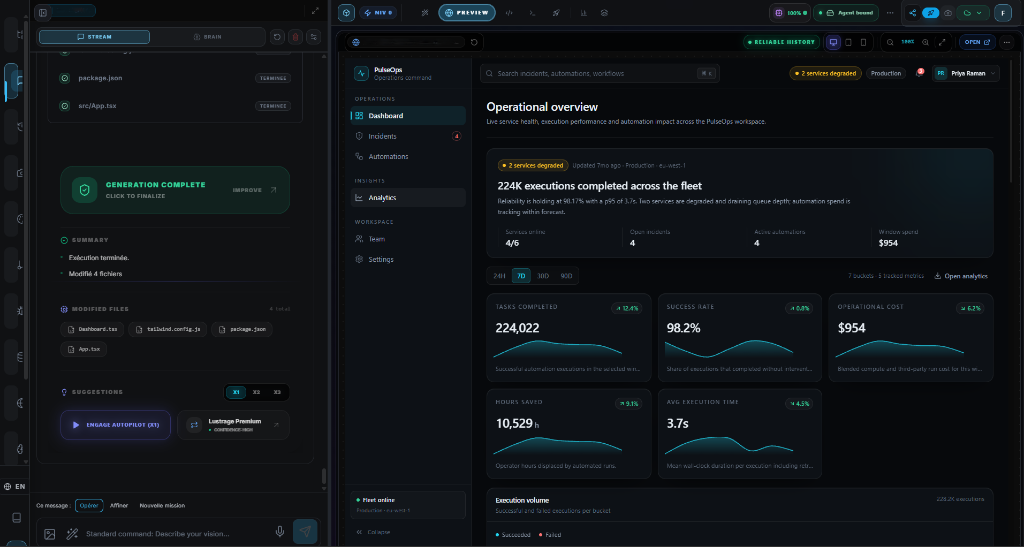Viewport: 1024px width, 547px height.
Task: Select the 24H time range
Action: pos(500,276)
